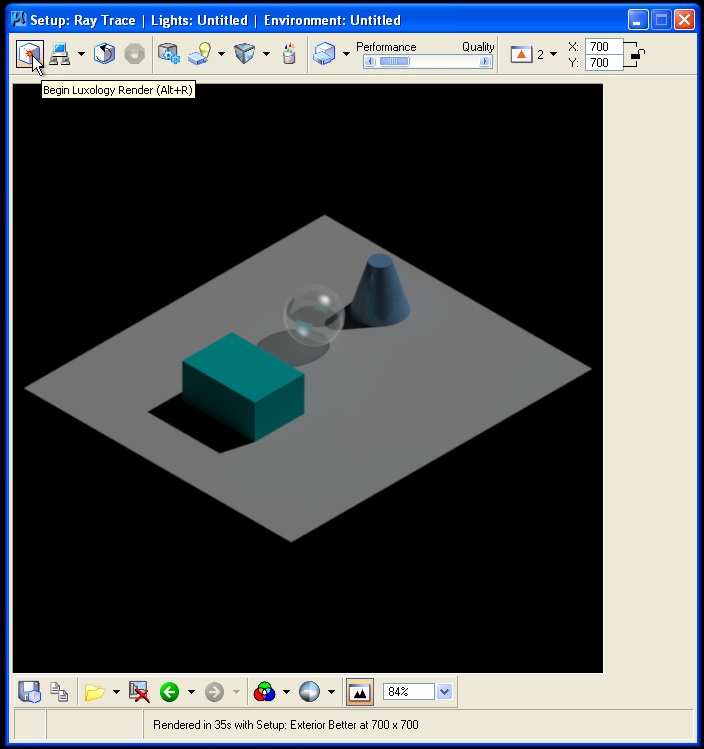Expand the previous image history dropdown
This screenshot has height=749, width=704.
pos(191,692)
